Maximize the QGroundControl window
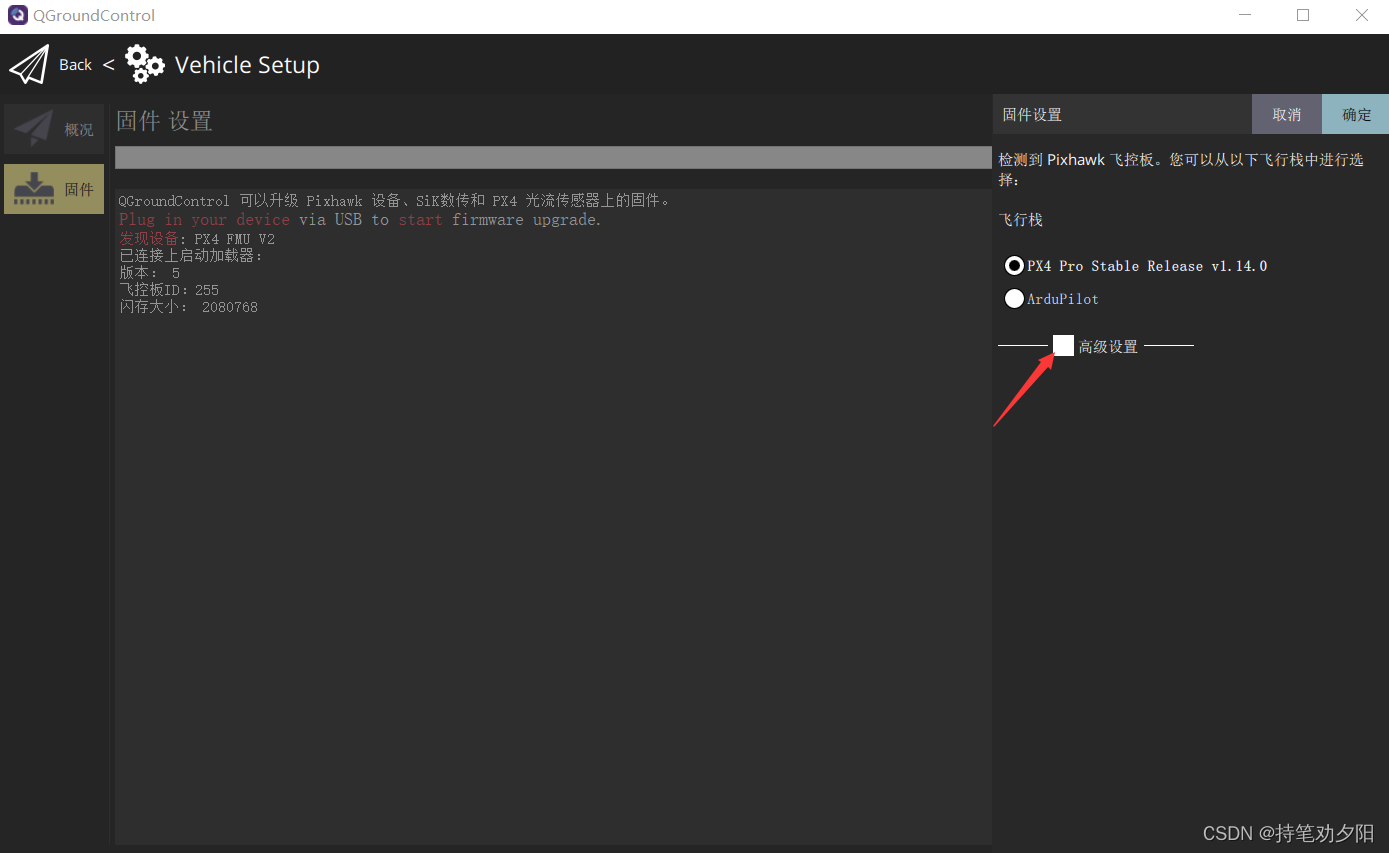 [x=1303, y=15]
